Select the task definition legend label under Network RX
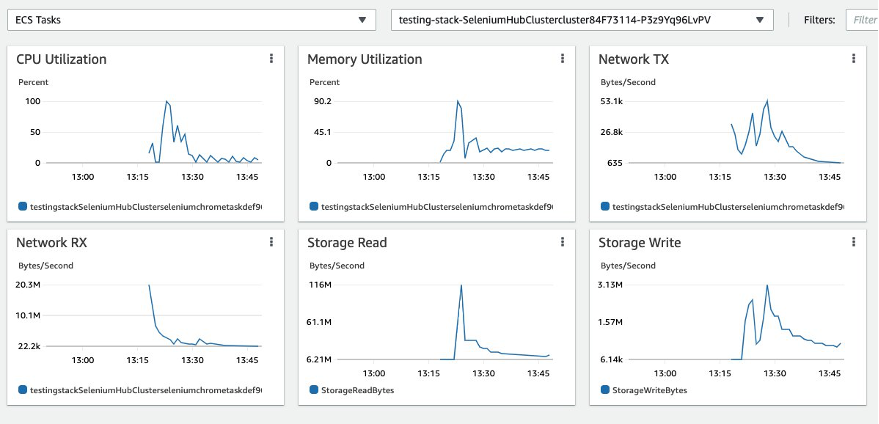The image size is (879, 424). tap(146, 390)
